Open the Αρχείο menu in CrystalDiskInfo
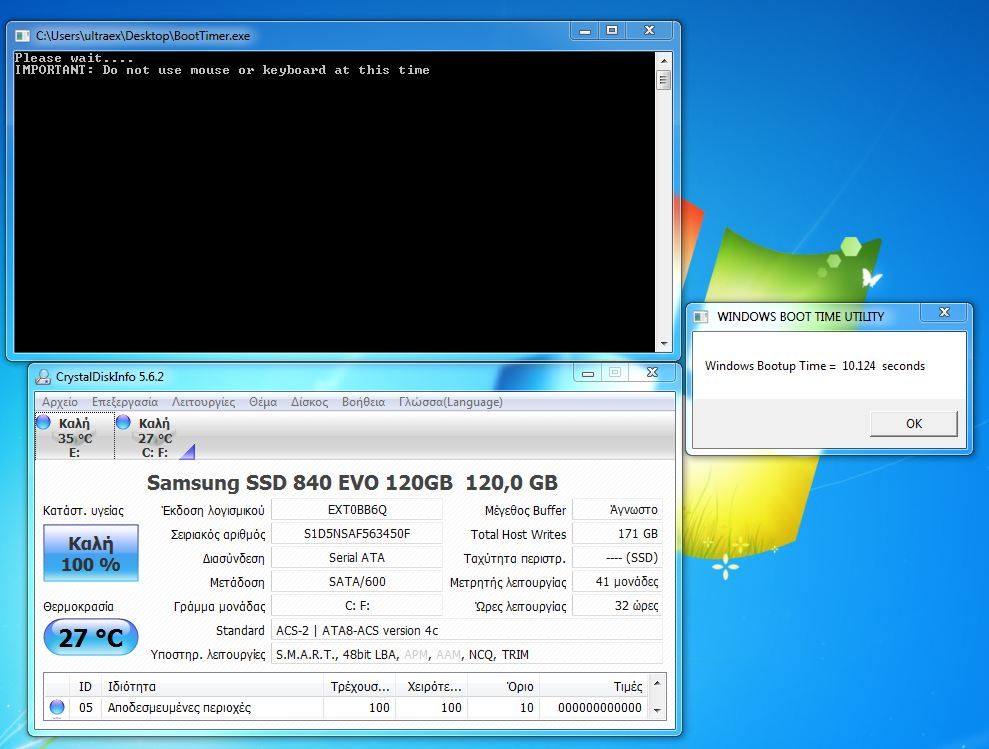989x749 pixels. click(x=60, y=402)
